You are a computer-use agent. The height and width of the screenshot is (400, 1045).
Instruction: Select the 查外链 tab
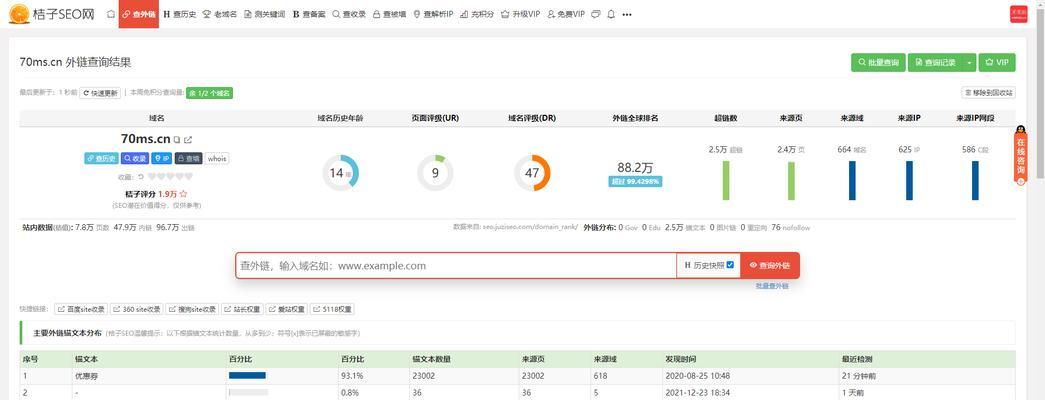tap(139, 14)
